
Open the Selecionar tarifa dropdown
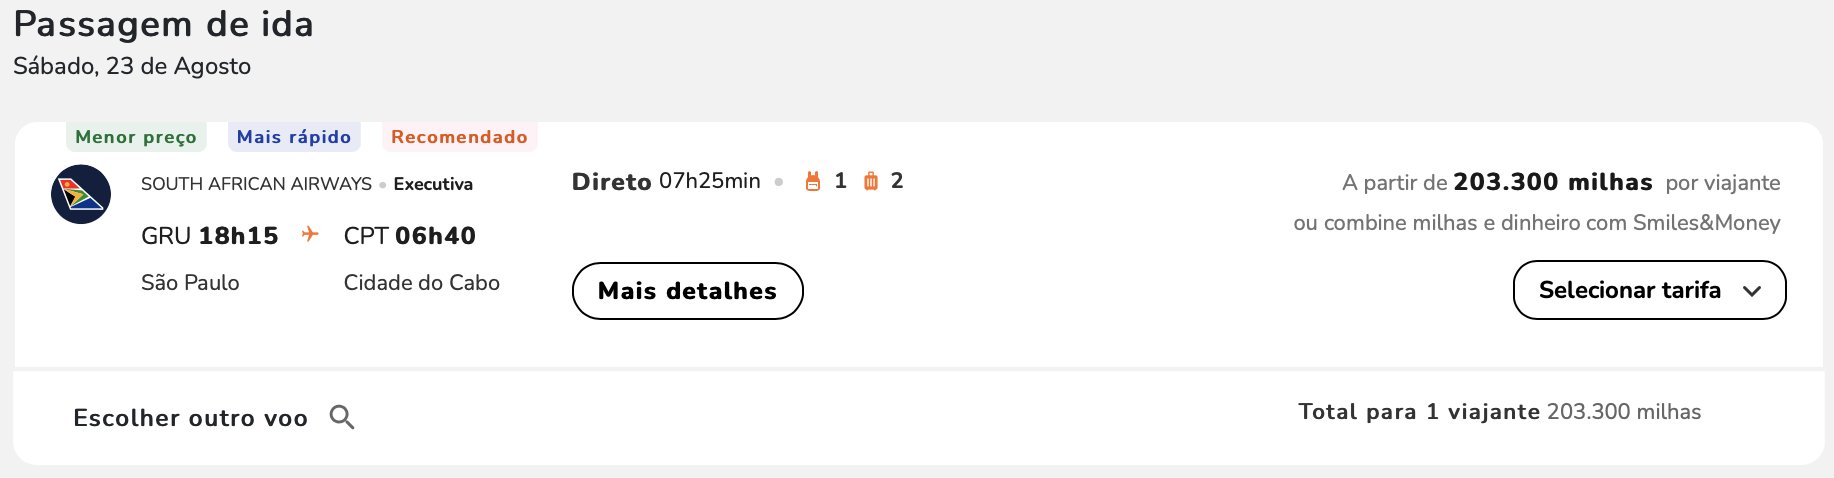tap(1649, 290)
